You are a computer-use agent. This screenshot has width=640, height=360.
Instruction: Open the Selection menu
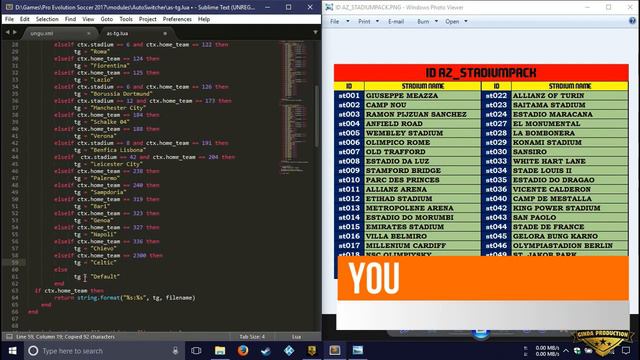click(47, 19)
